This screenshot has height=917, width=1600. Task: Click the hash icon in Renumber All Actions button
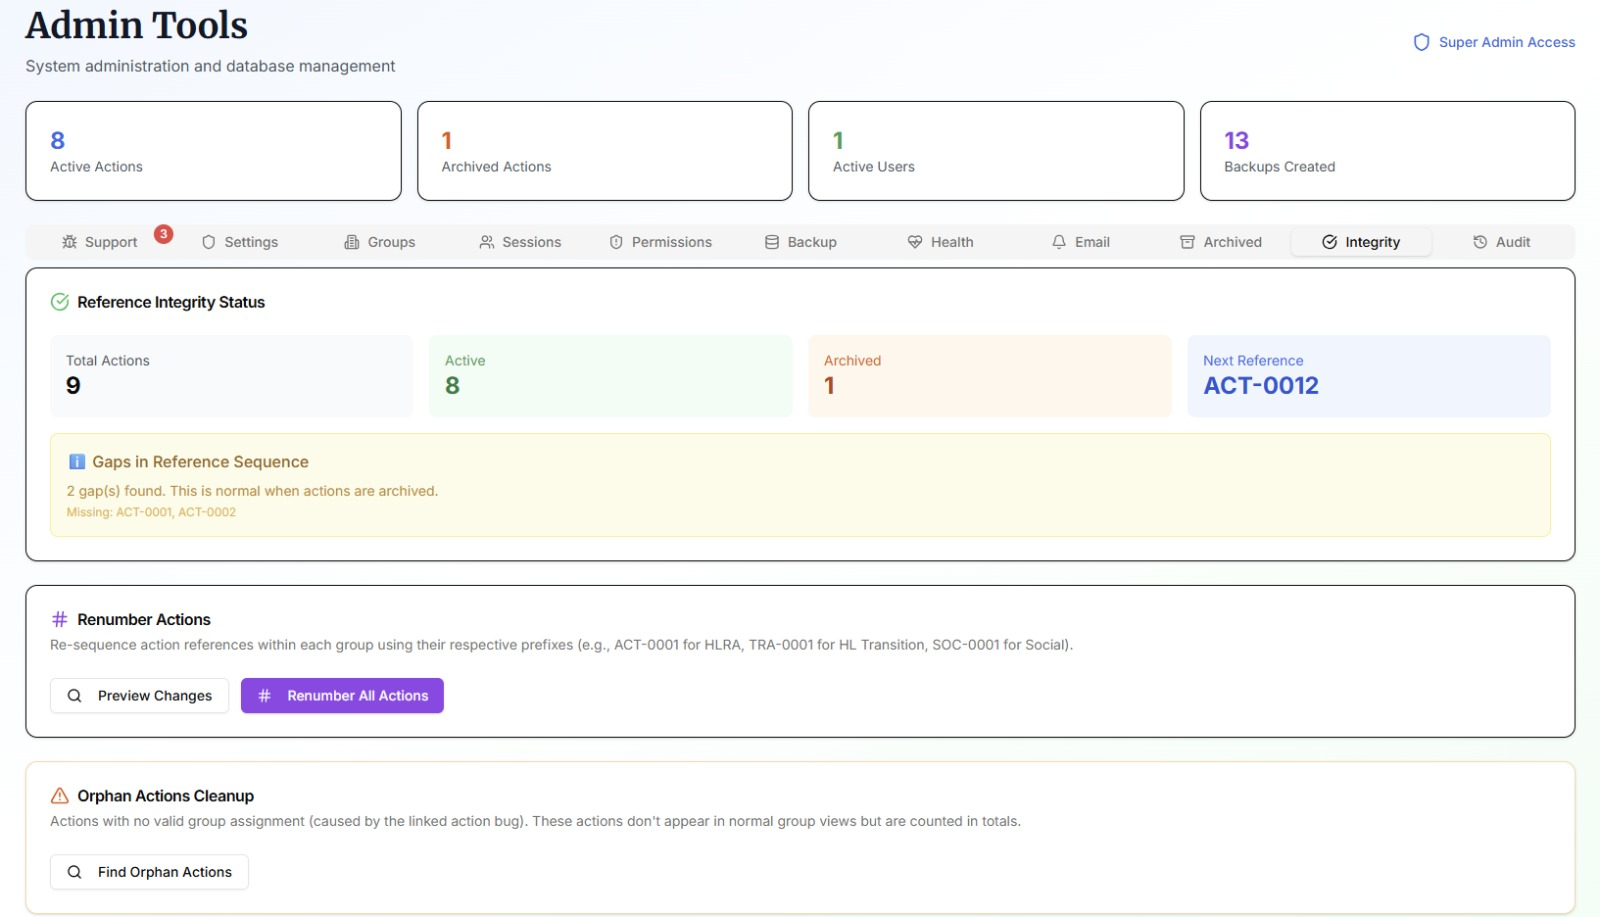[x=265, y=696]
